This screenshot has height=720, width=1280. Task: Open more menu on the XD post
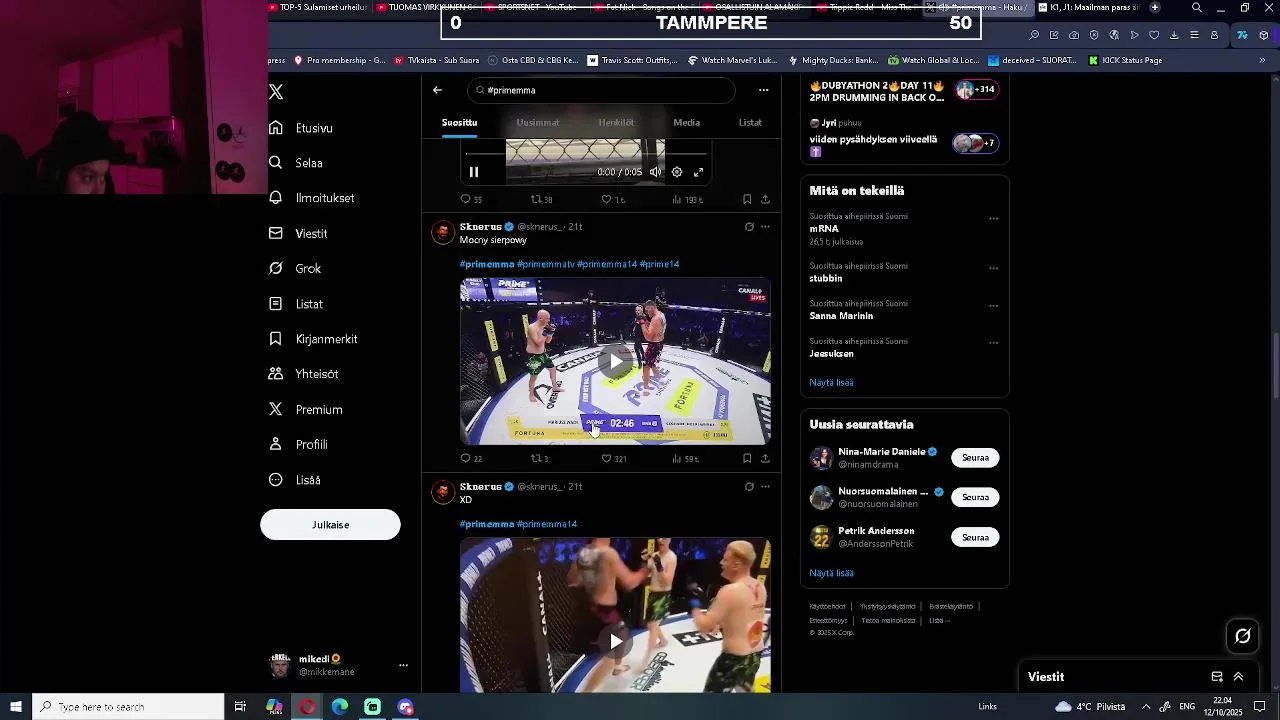pos(765,487)
